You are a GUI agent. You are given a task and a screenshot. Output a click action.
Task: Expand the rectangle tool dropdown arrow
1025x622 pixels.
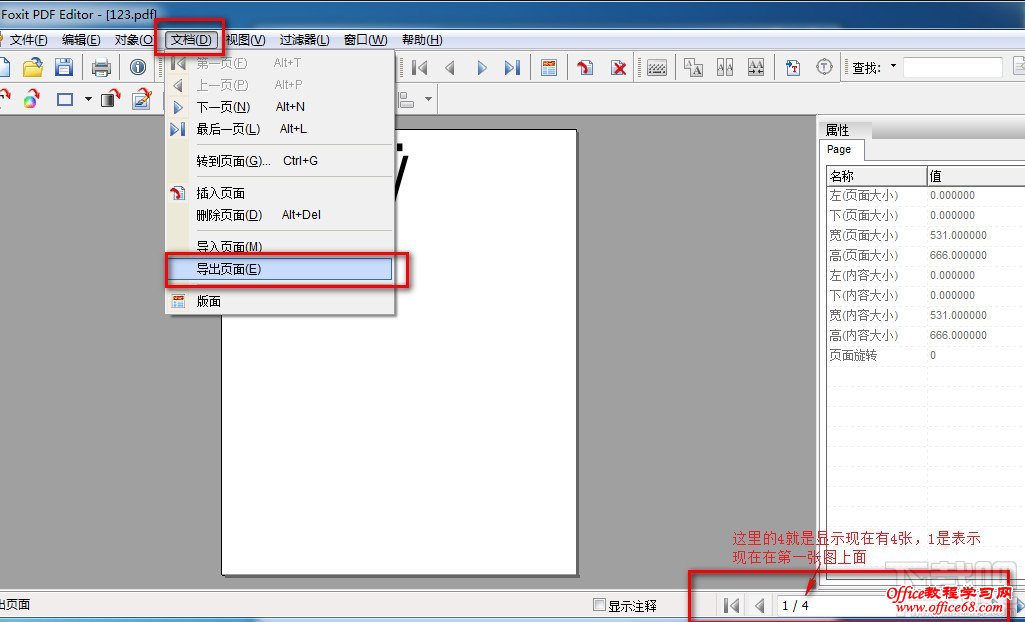click(x=88, y=100)
